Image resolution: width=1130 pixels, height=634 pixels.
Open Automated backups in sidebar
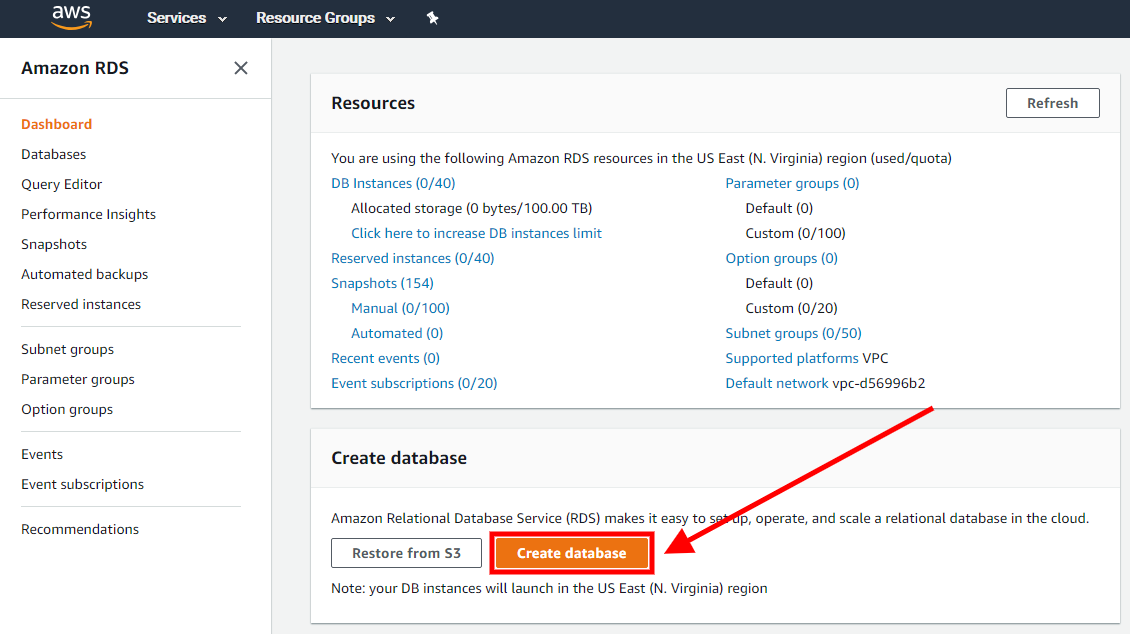click(84, 274)
